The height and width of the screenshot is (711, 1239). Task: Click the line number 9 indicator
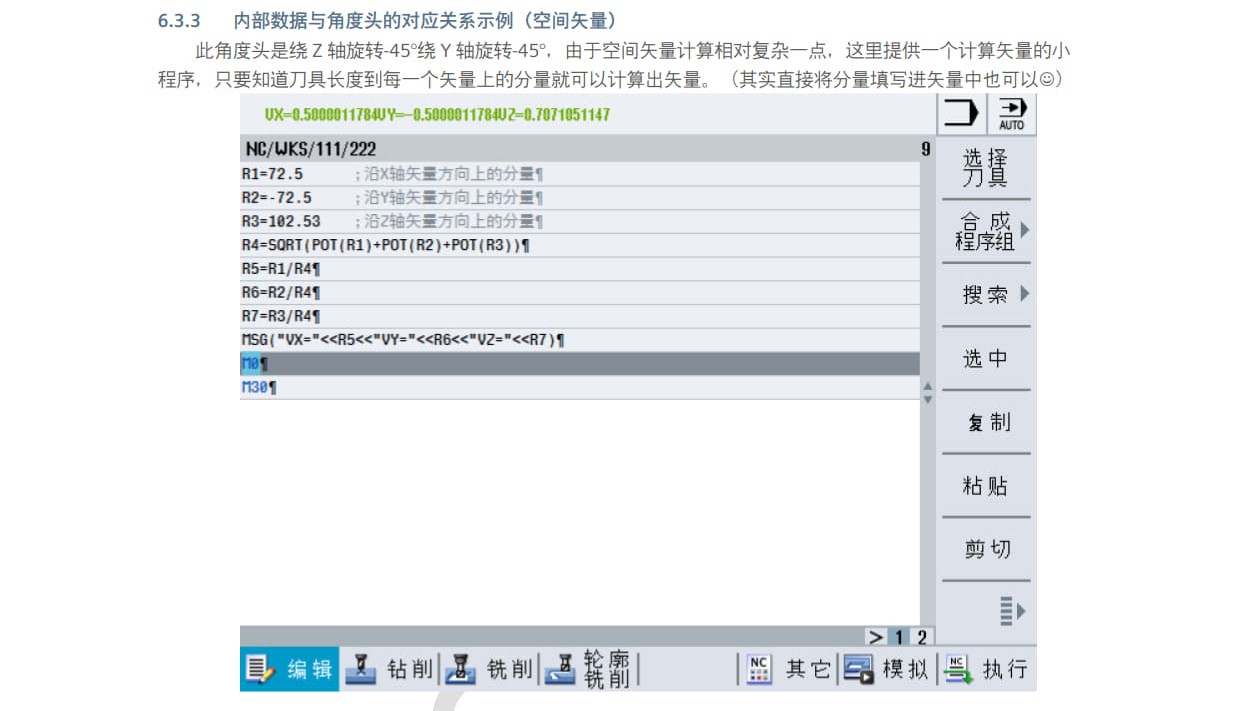(925, 149)
